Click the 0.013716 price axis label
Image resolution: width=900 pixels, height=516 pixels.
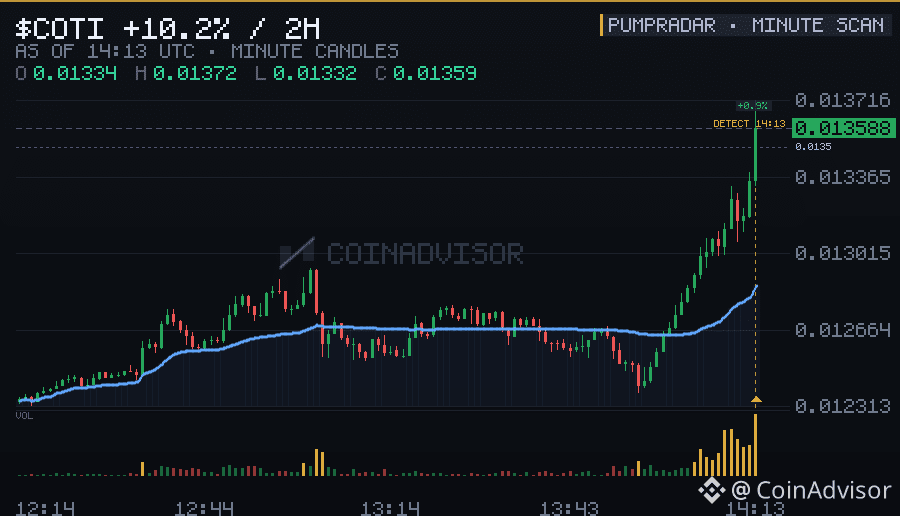(842, 100)
